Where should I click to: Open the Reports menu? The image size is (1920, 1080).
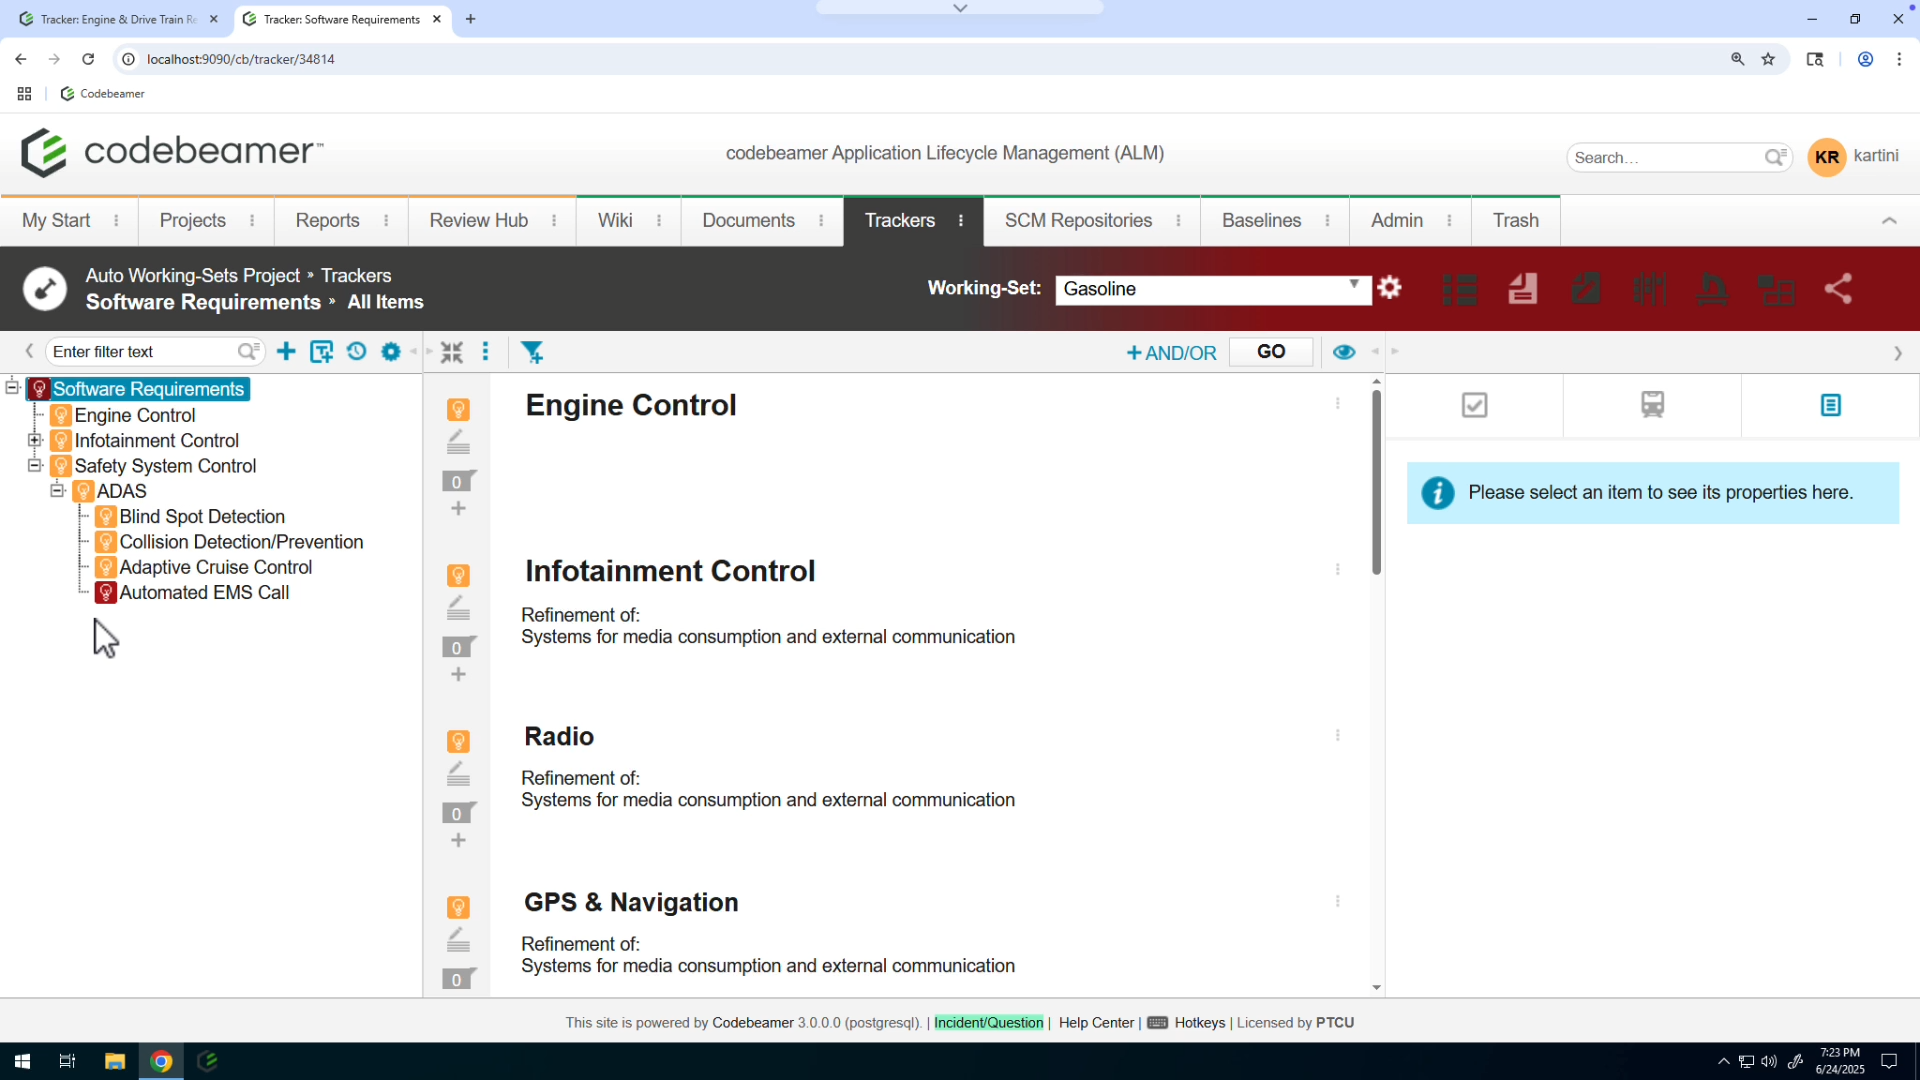(x=327, y=221)
